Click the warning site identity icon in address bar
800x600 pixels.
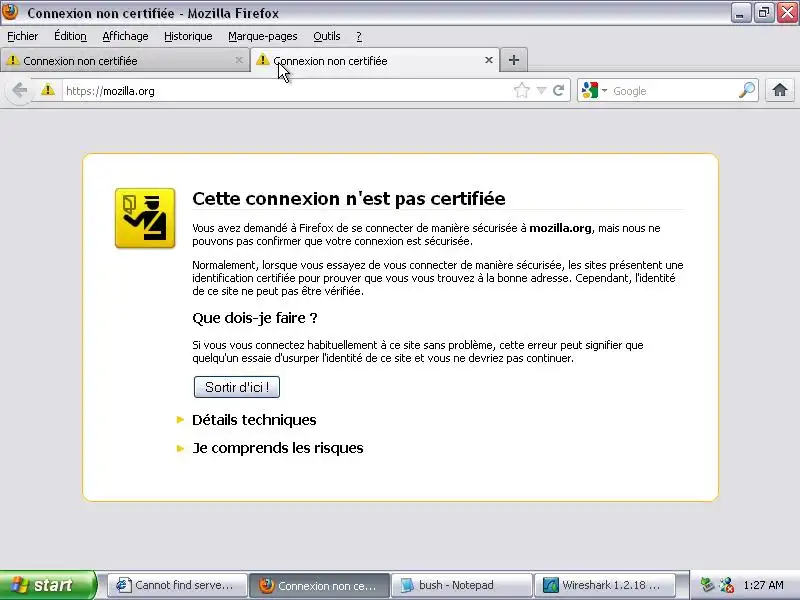coord(48,90)
